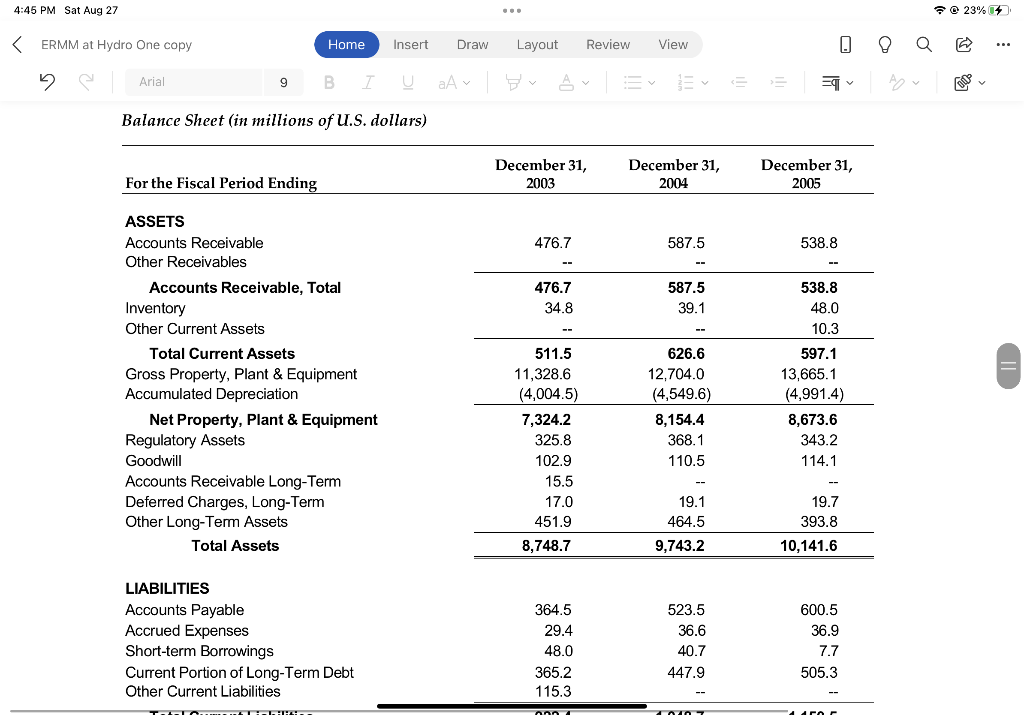Open the Search tool

click(x=923, y=44)
